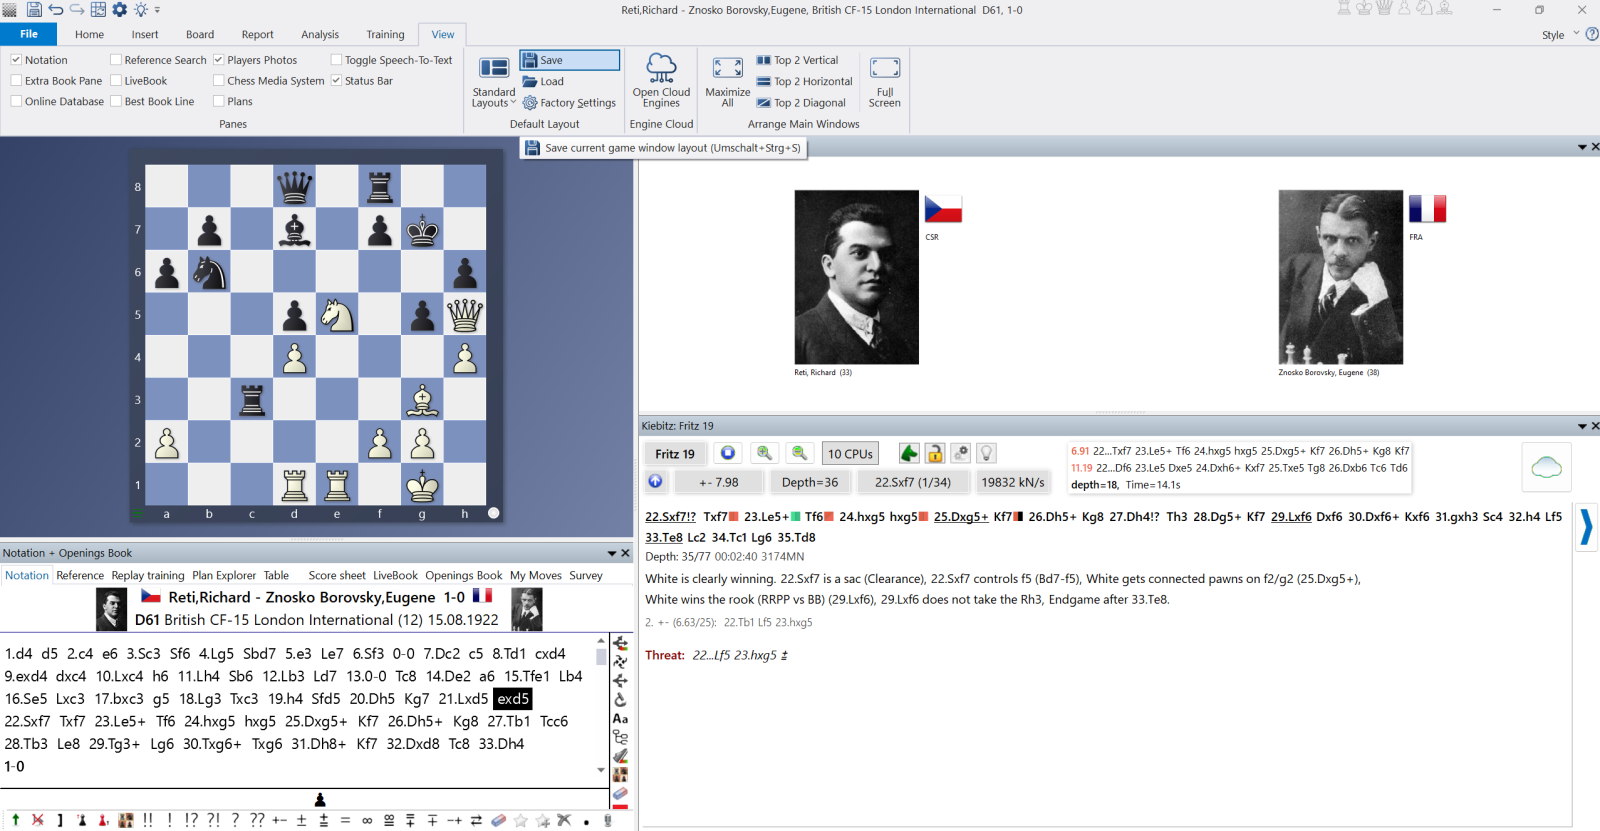Switch to the Openings Book tab
1600x831 pixels.
pos(463,575)
